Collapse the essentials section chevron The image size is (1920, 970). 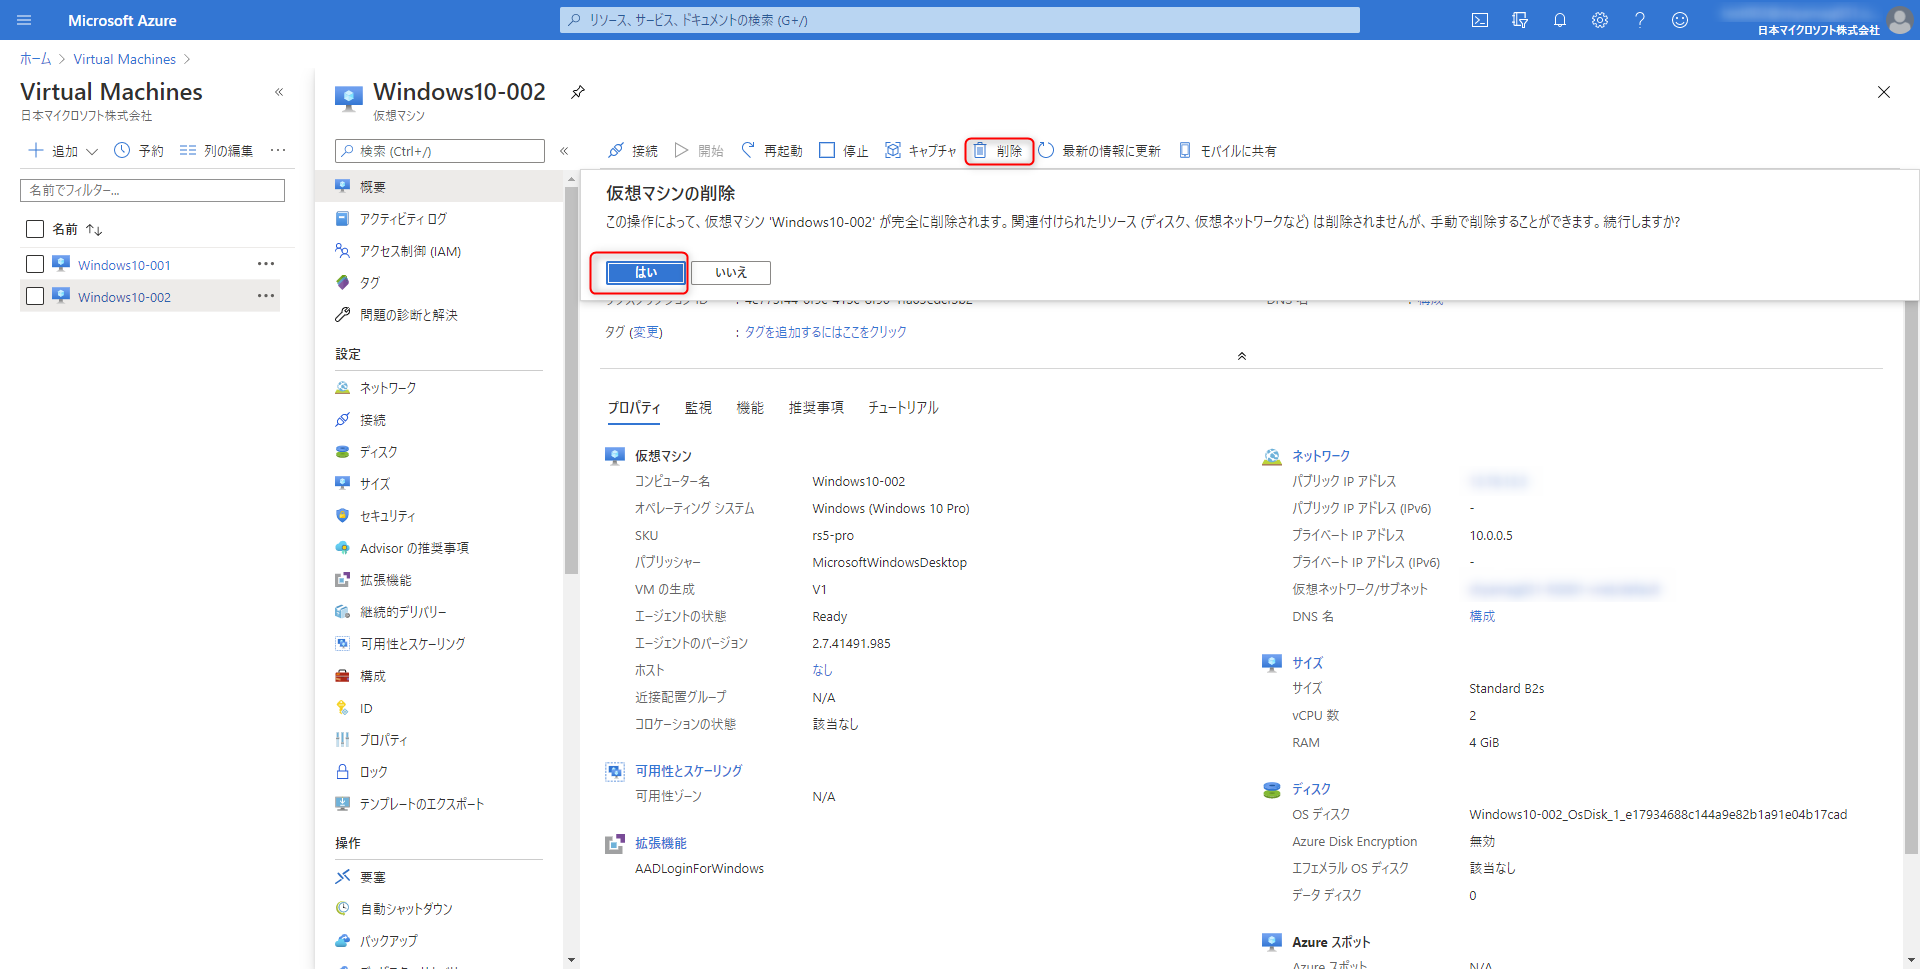[x=1241, y=356]
